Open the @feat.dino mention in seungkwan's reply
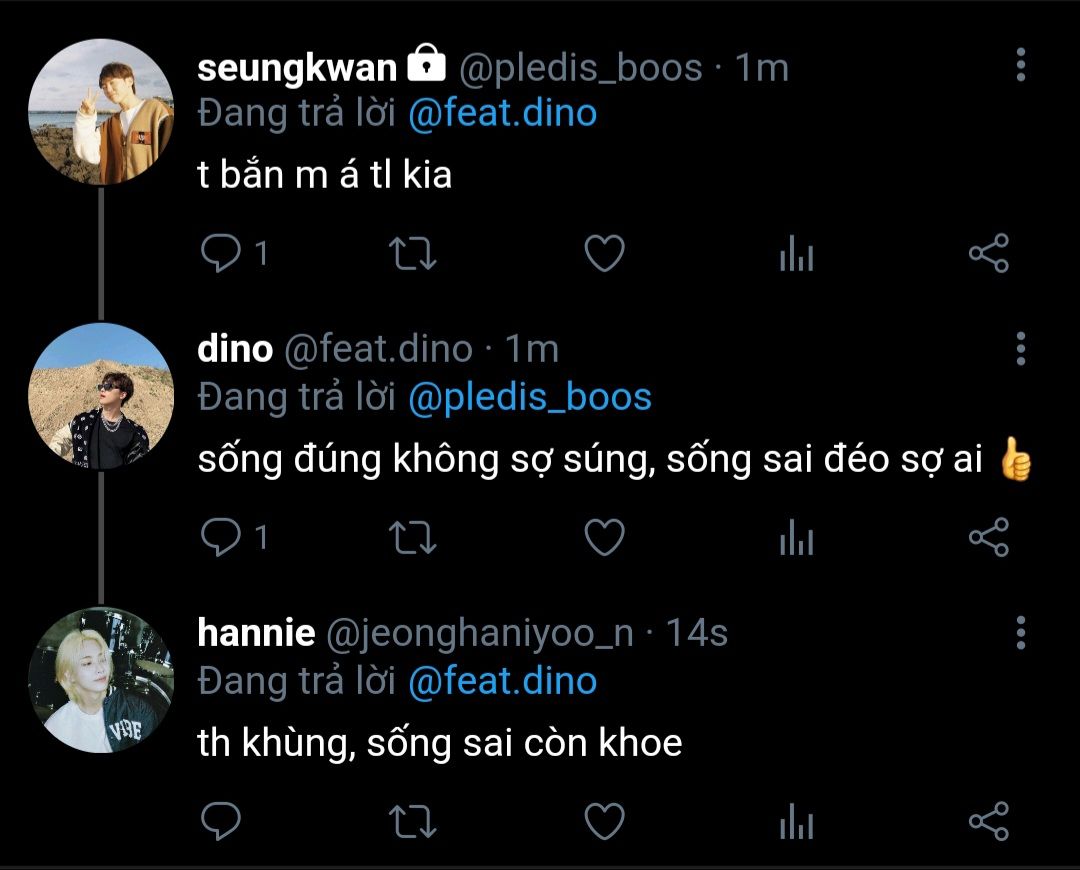 tap(502, 114)
